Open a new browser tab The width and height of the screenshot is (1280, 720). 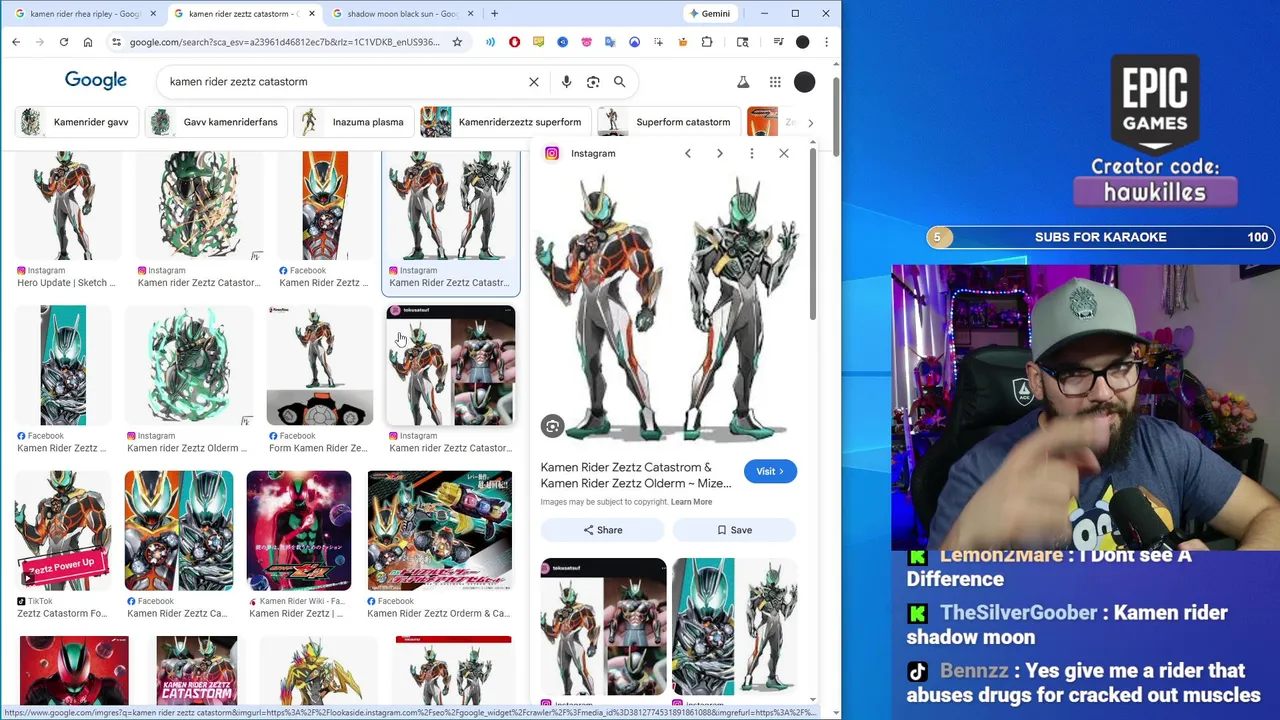point(494,14)
